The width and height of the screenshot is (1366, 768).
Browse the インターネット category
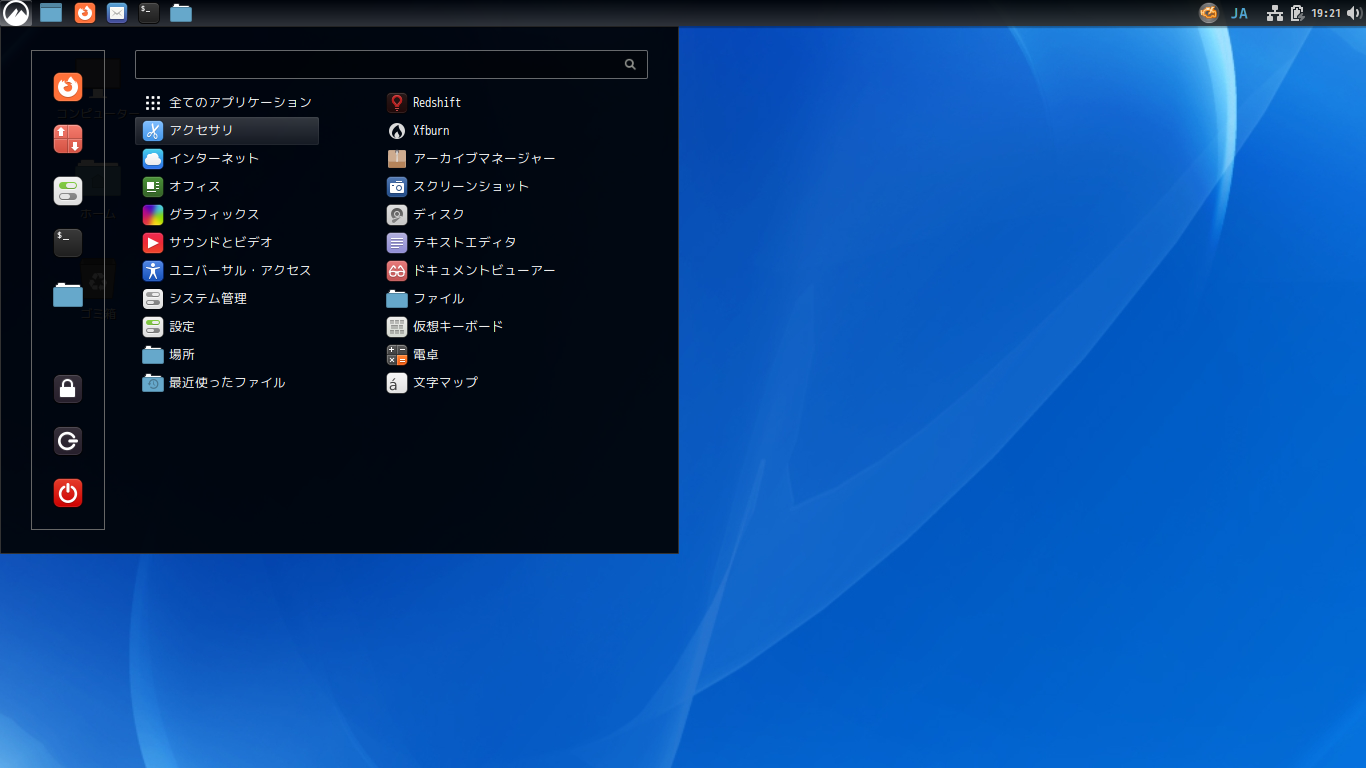[x=212, y=158]
